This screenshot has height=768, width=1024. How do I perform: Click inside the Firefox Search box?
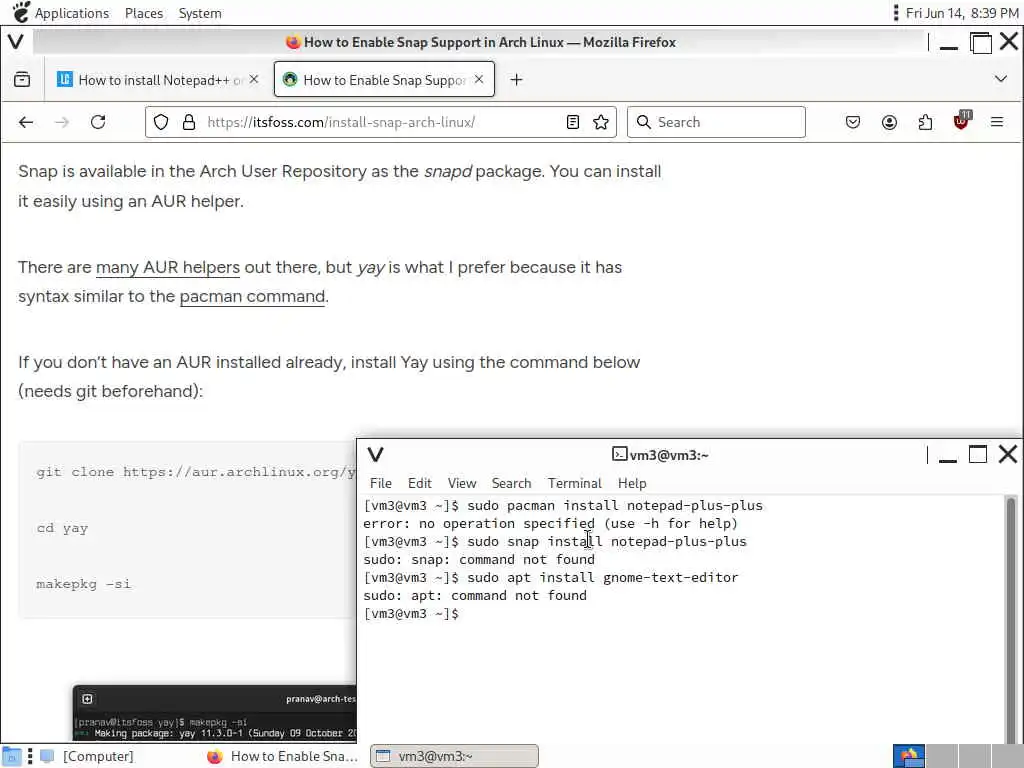pyautogui.click(x=716, y=122)
